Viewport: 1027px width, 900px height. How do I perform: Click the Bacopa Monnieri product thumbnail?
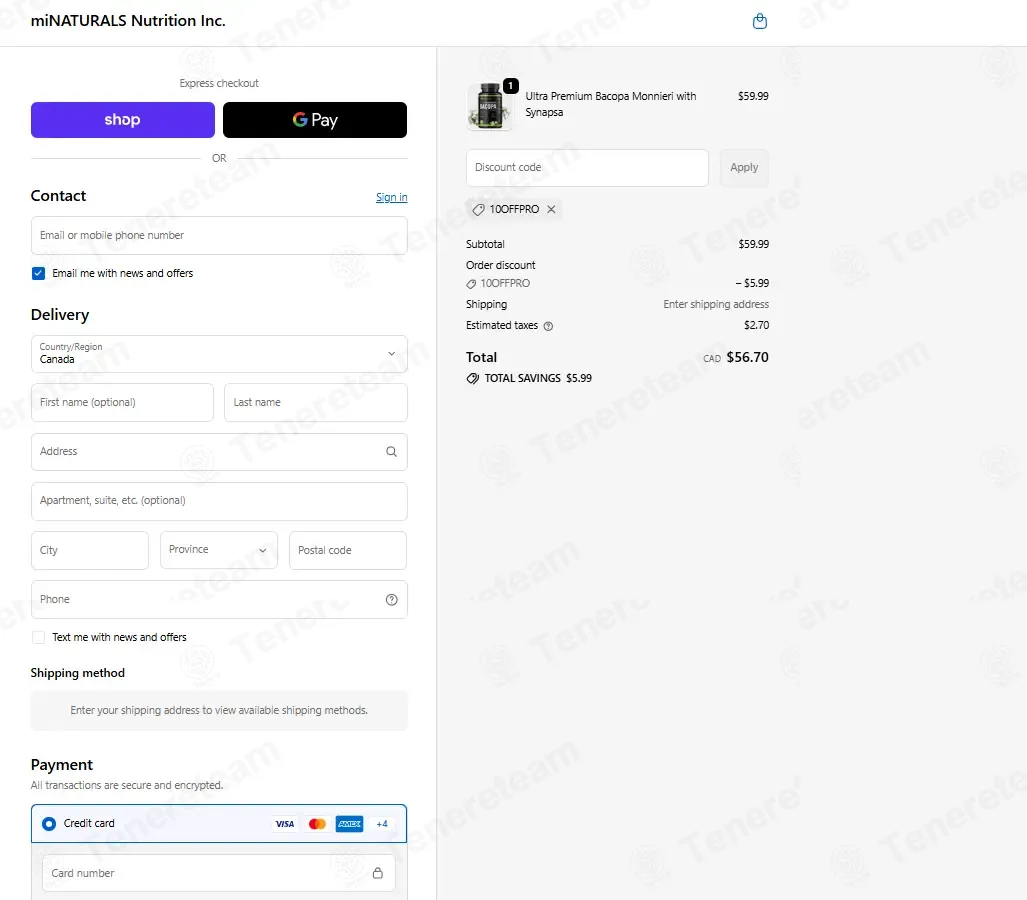[489, 107]
